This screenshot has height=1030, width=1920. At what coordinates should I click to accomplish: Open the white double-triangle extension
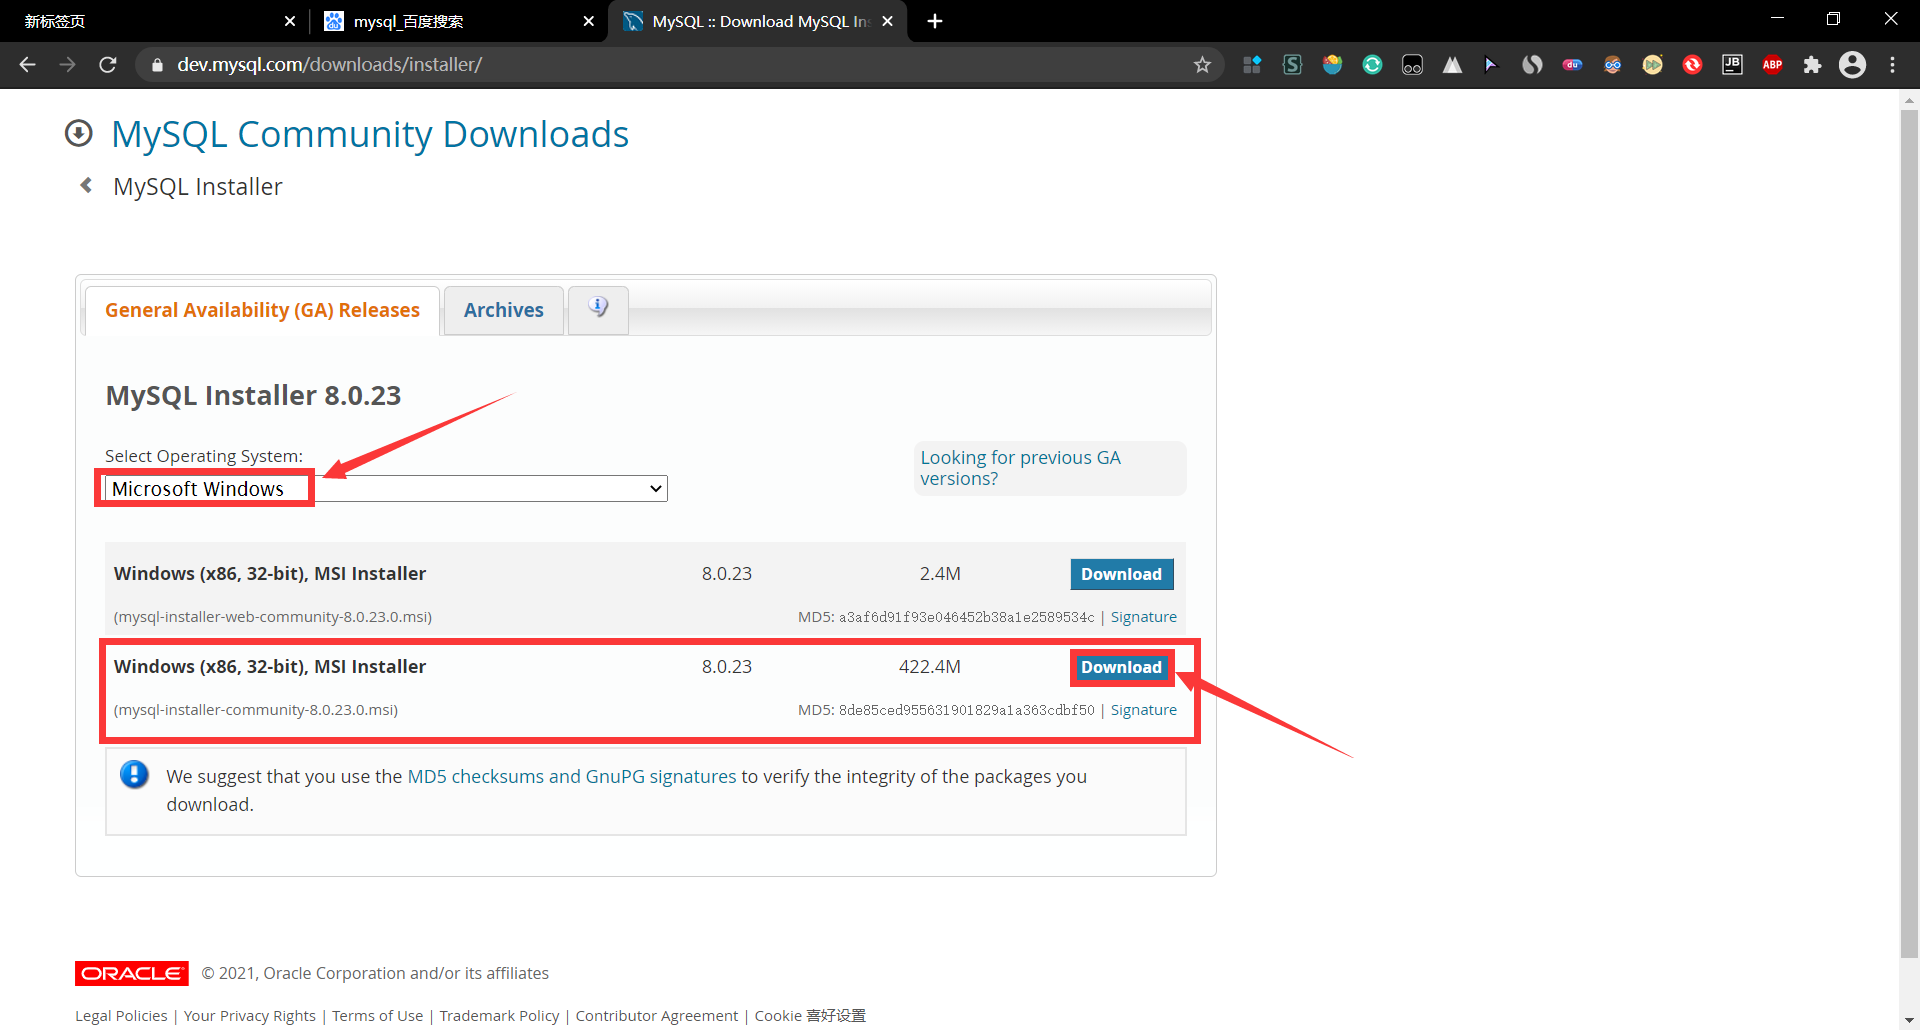[x=1452, y=65]
